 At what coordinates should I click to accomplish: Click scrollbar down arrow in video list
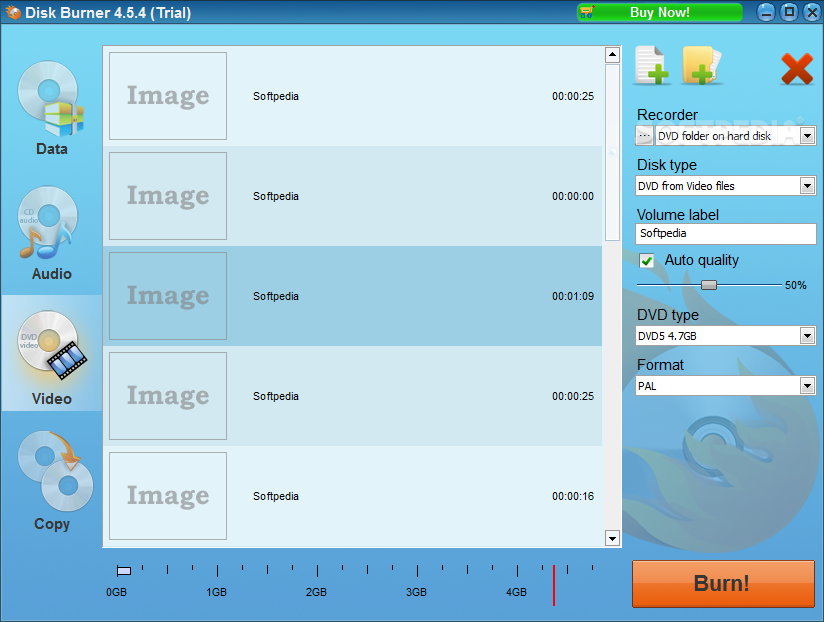coord(612,538)
